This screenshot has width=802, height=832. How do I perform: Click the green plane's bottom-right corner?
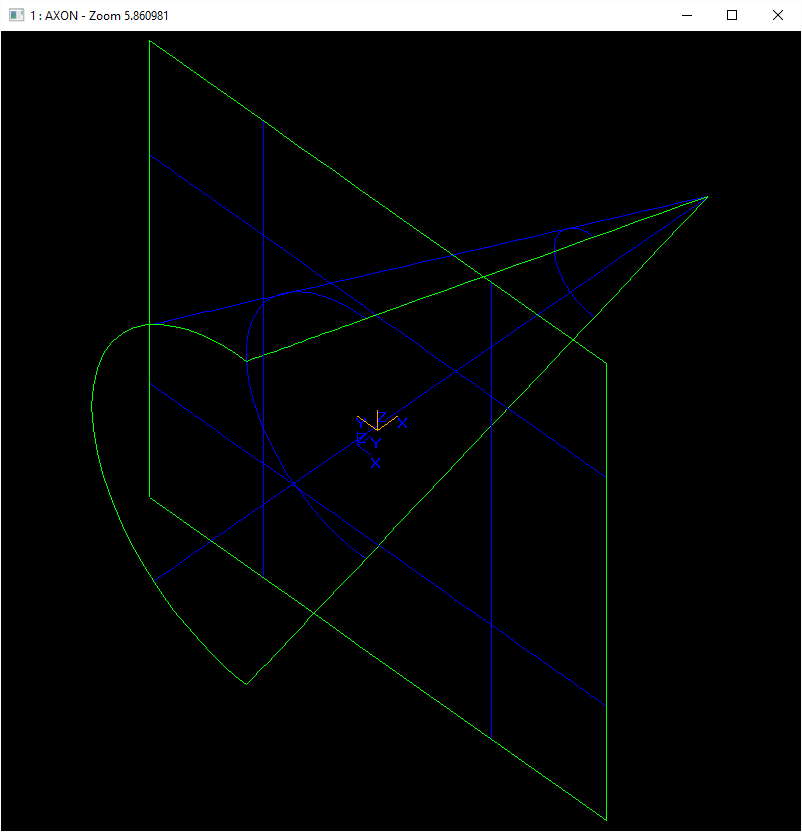click(x=606, y=820)
